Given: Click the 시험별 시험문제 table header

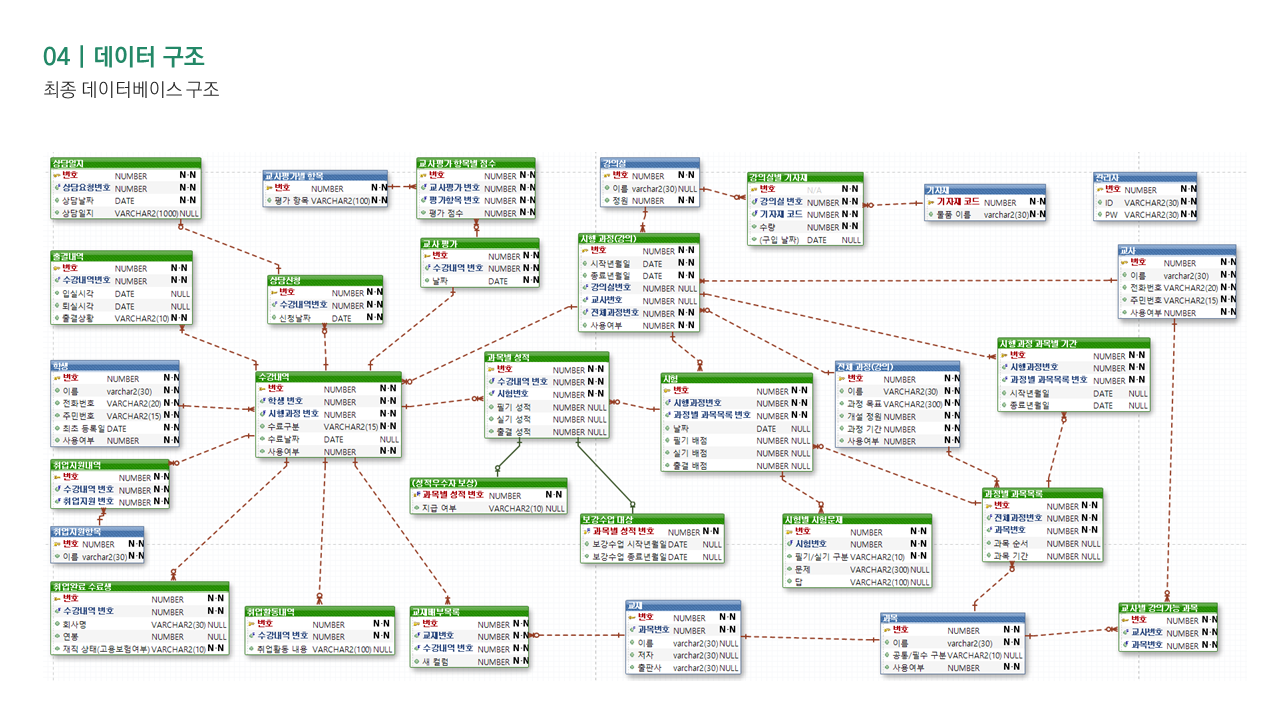Looking at the screenshot, I should (x=857, y=520).
